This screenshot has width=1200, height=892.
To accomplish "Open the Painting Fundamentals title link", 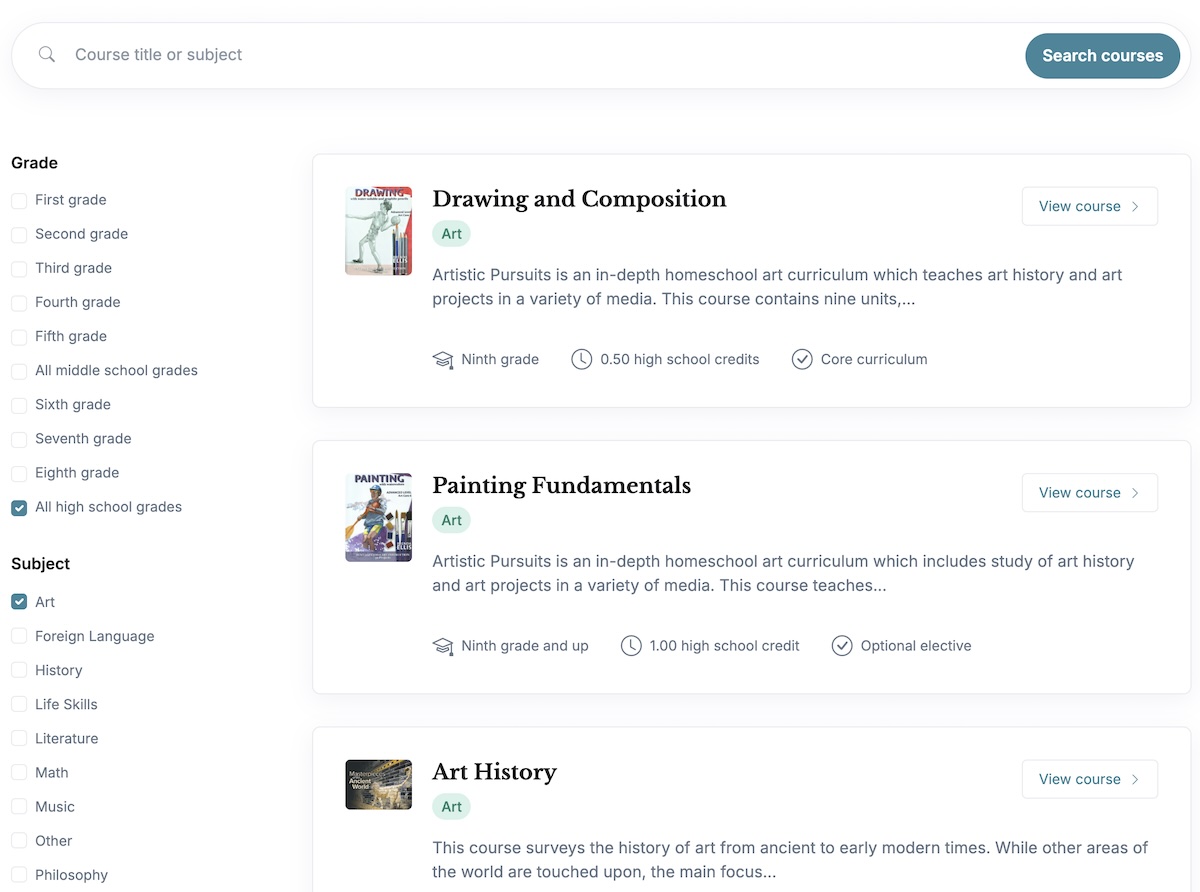I will coord(562,486).
